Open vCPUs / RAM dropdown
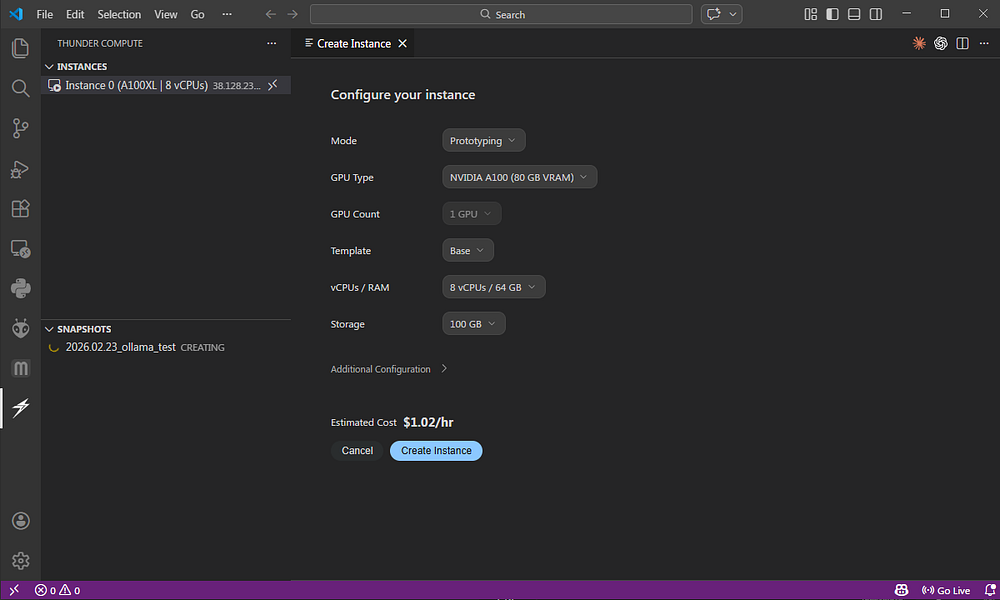 (x=494, y=287)
